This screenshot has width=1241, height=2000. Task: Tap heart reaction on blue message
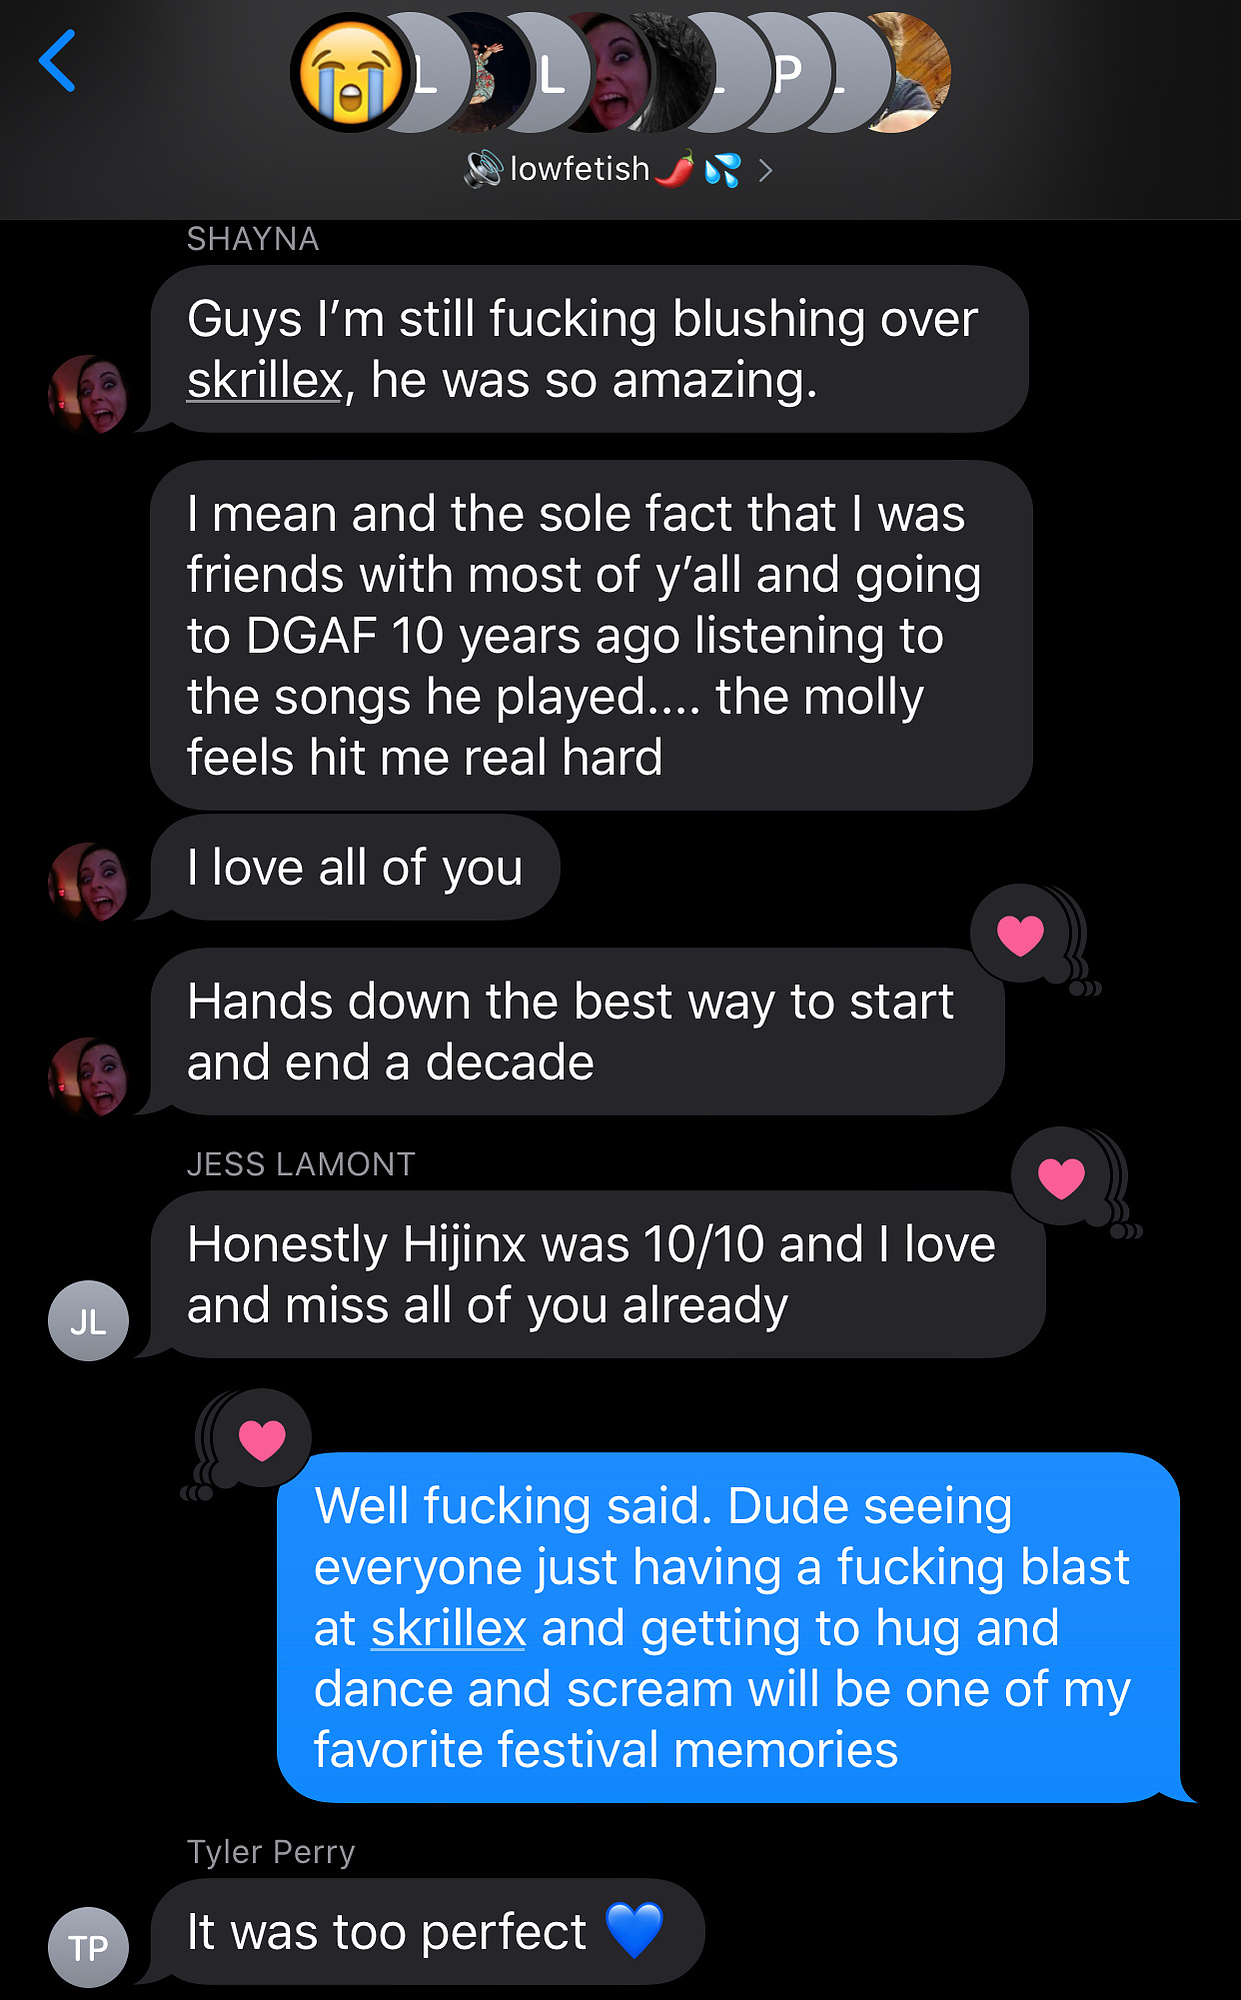pyautogui.click(x=262, y=1439)
